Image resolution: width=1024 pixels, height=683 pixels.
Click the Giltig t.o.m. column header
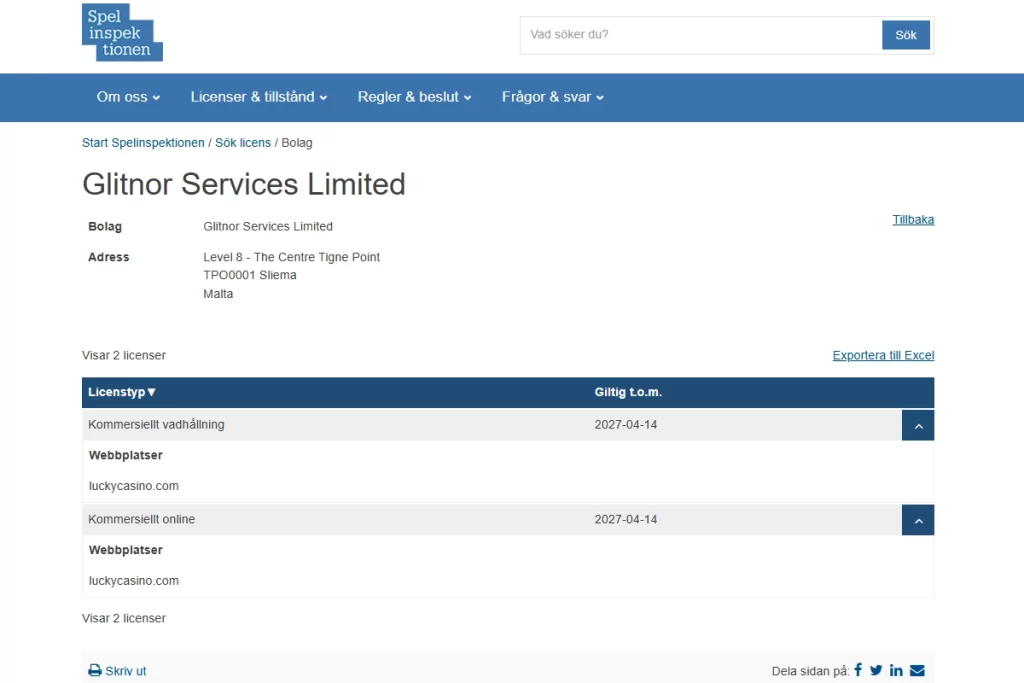tap(628, 392)
